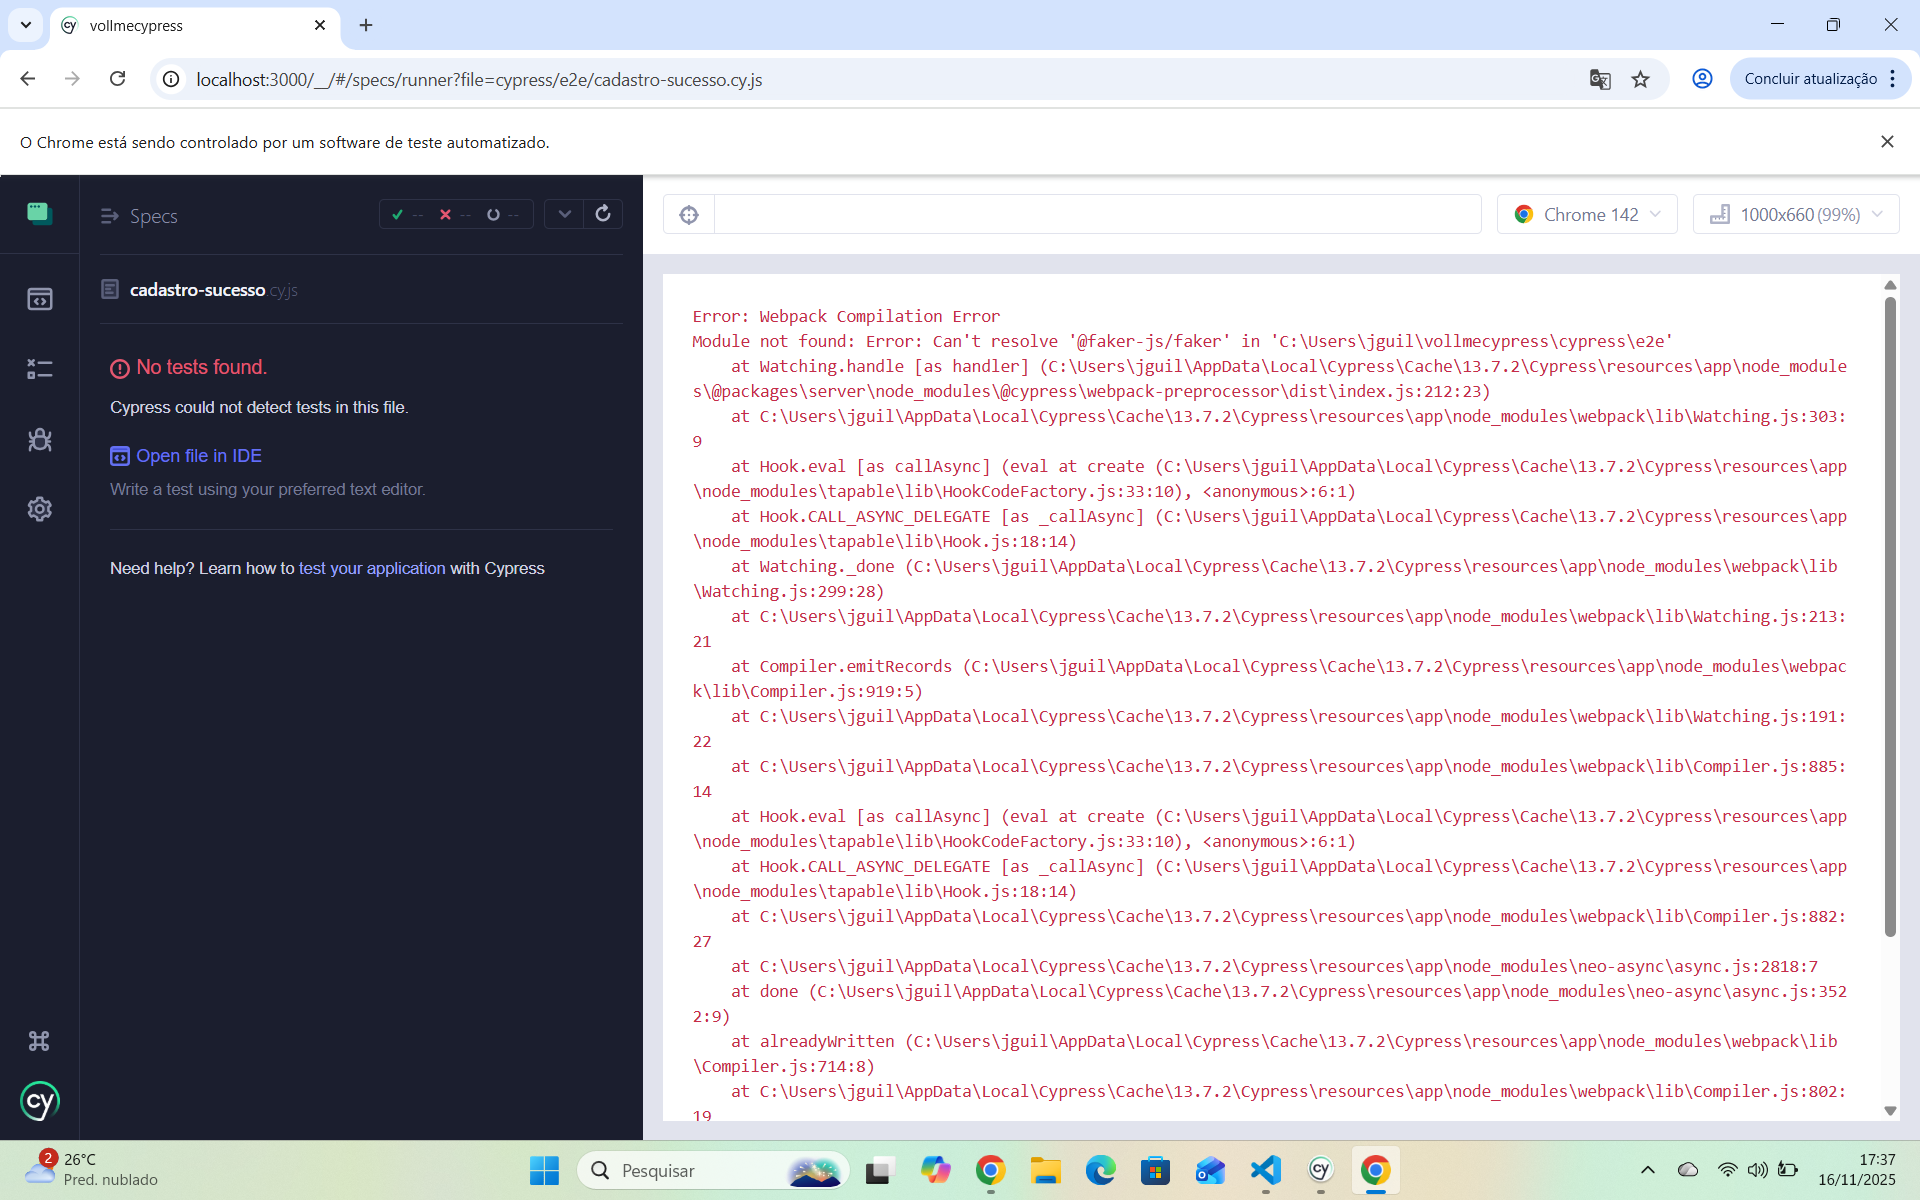Open a new browser tab
This screenshot has width=1920, height=1200.
pos(366,26)
